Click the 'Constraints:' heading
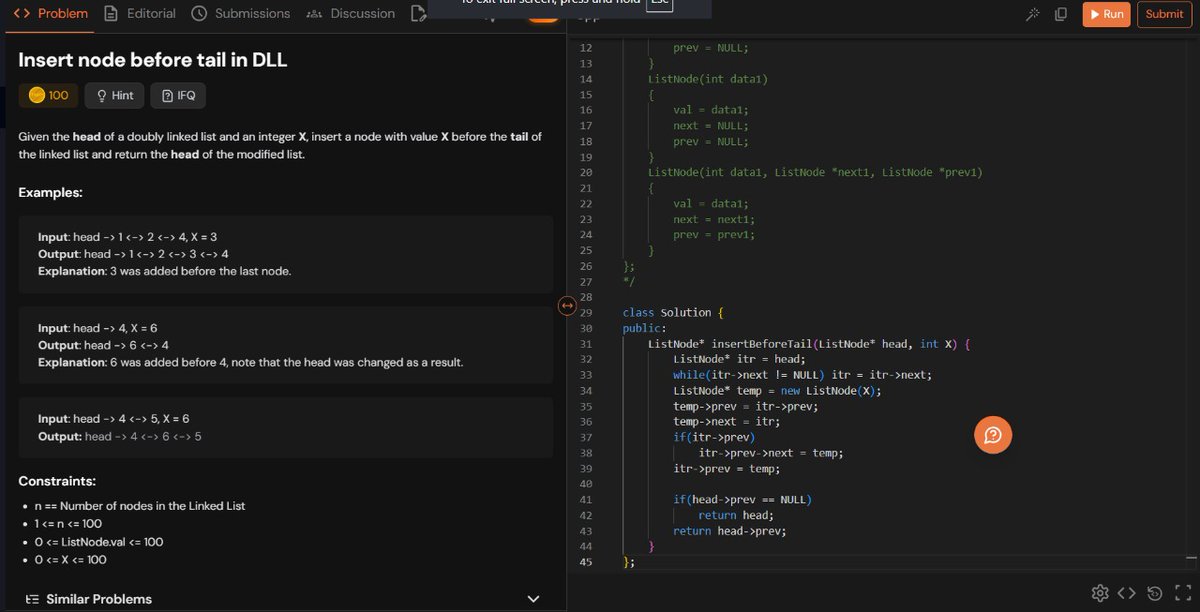1200x612 pixels. [57, 481]
